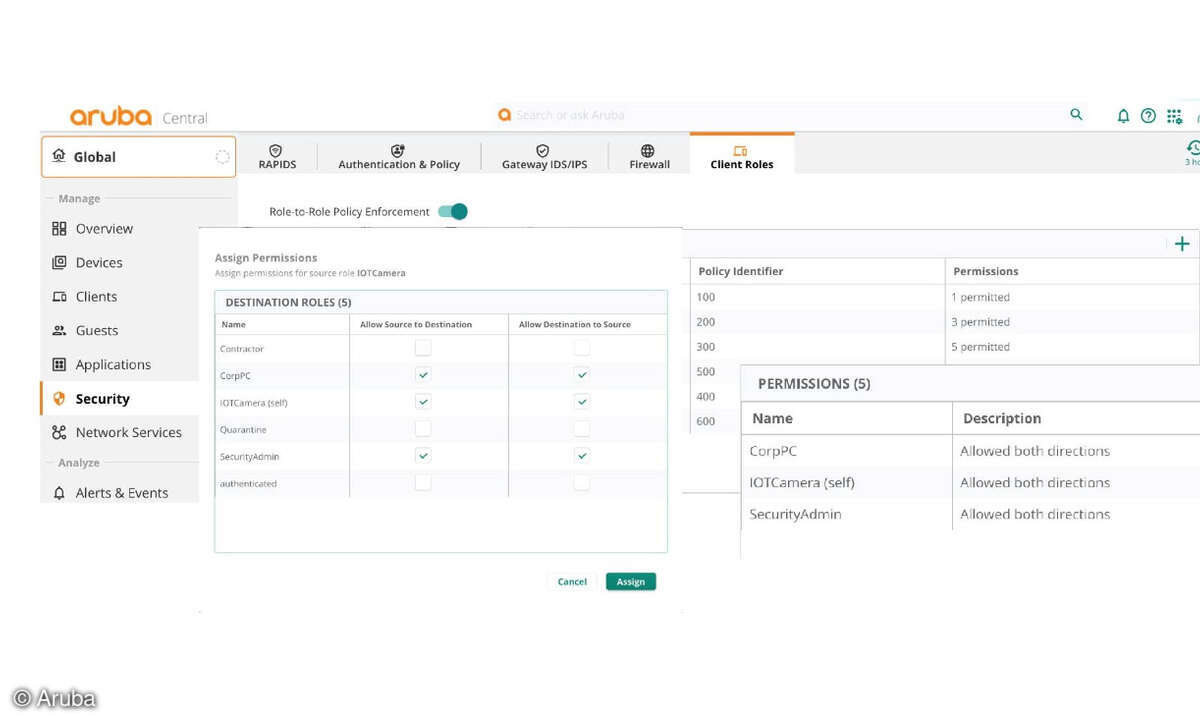The width and height of the screenshot is (1200, 720).
Task: Click the Contractor destination role name
Action: tap(242, 349)
